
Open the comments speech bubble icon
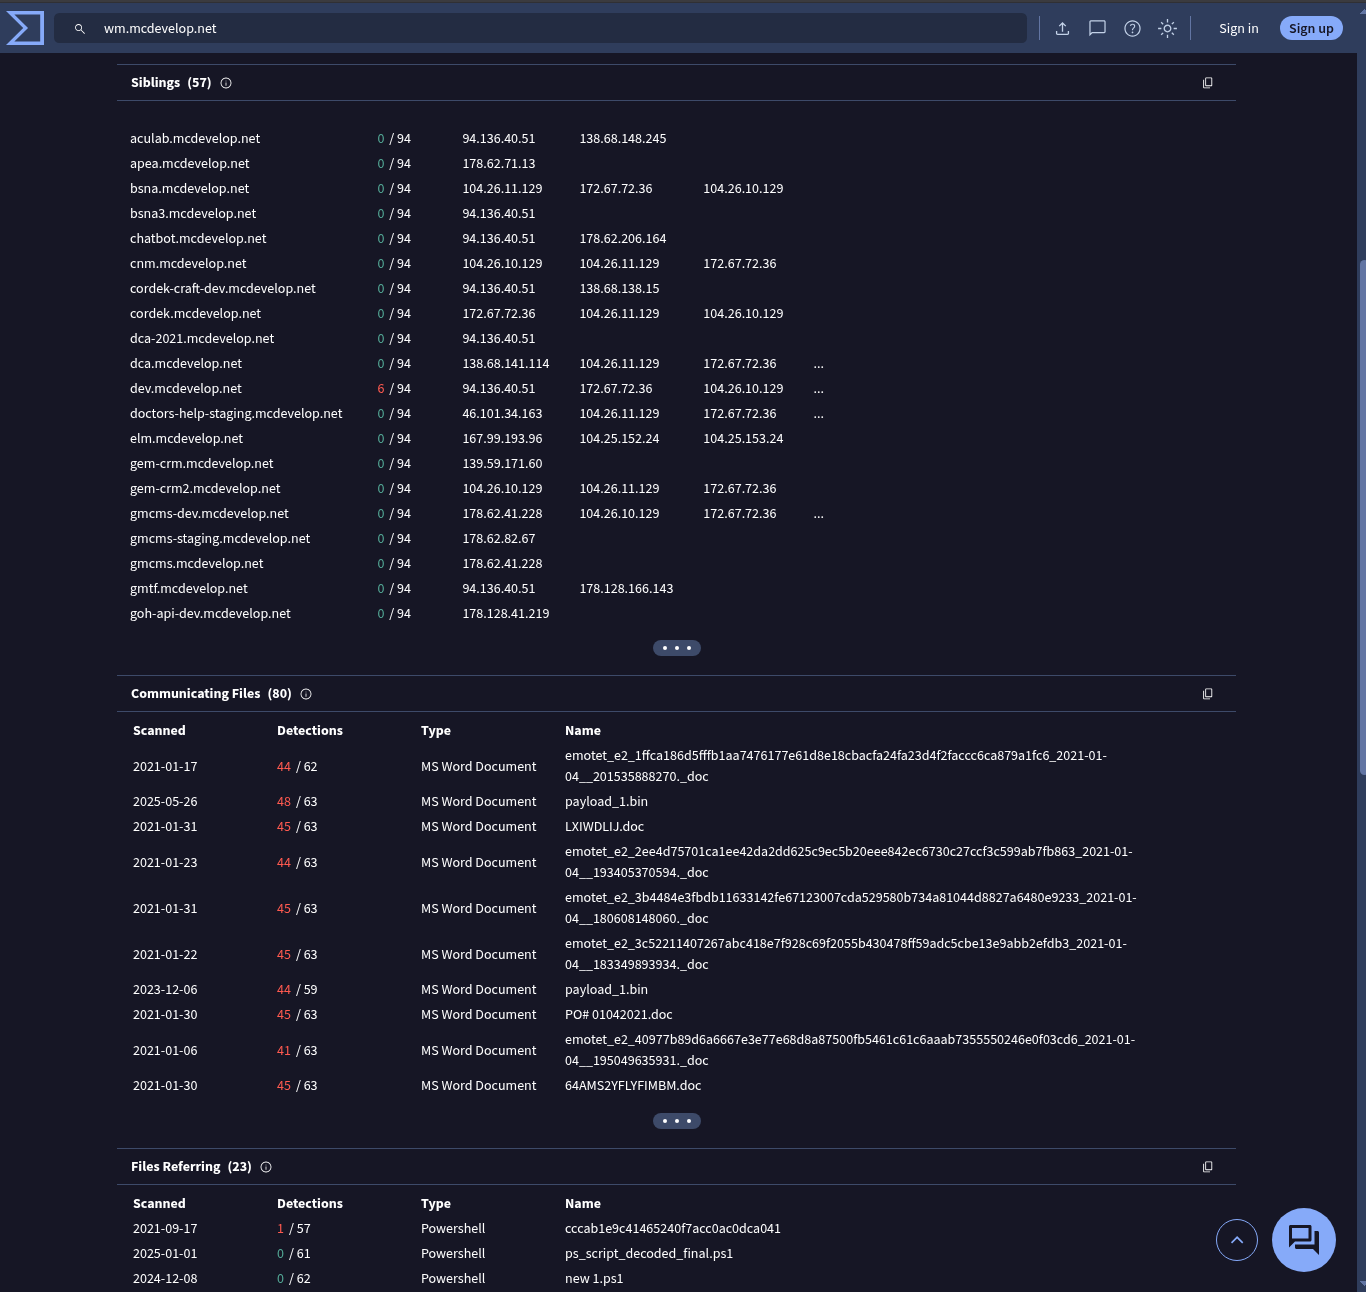1097,29
